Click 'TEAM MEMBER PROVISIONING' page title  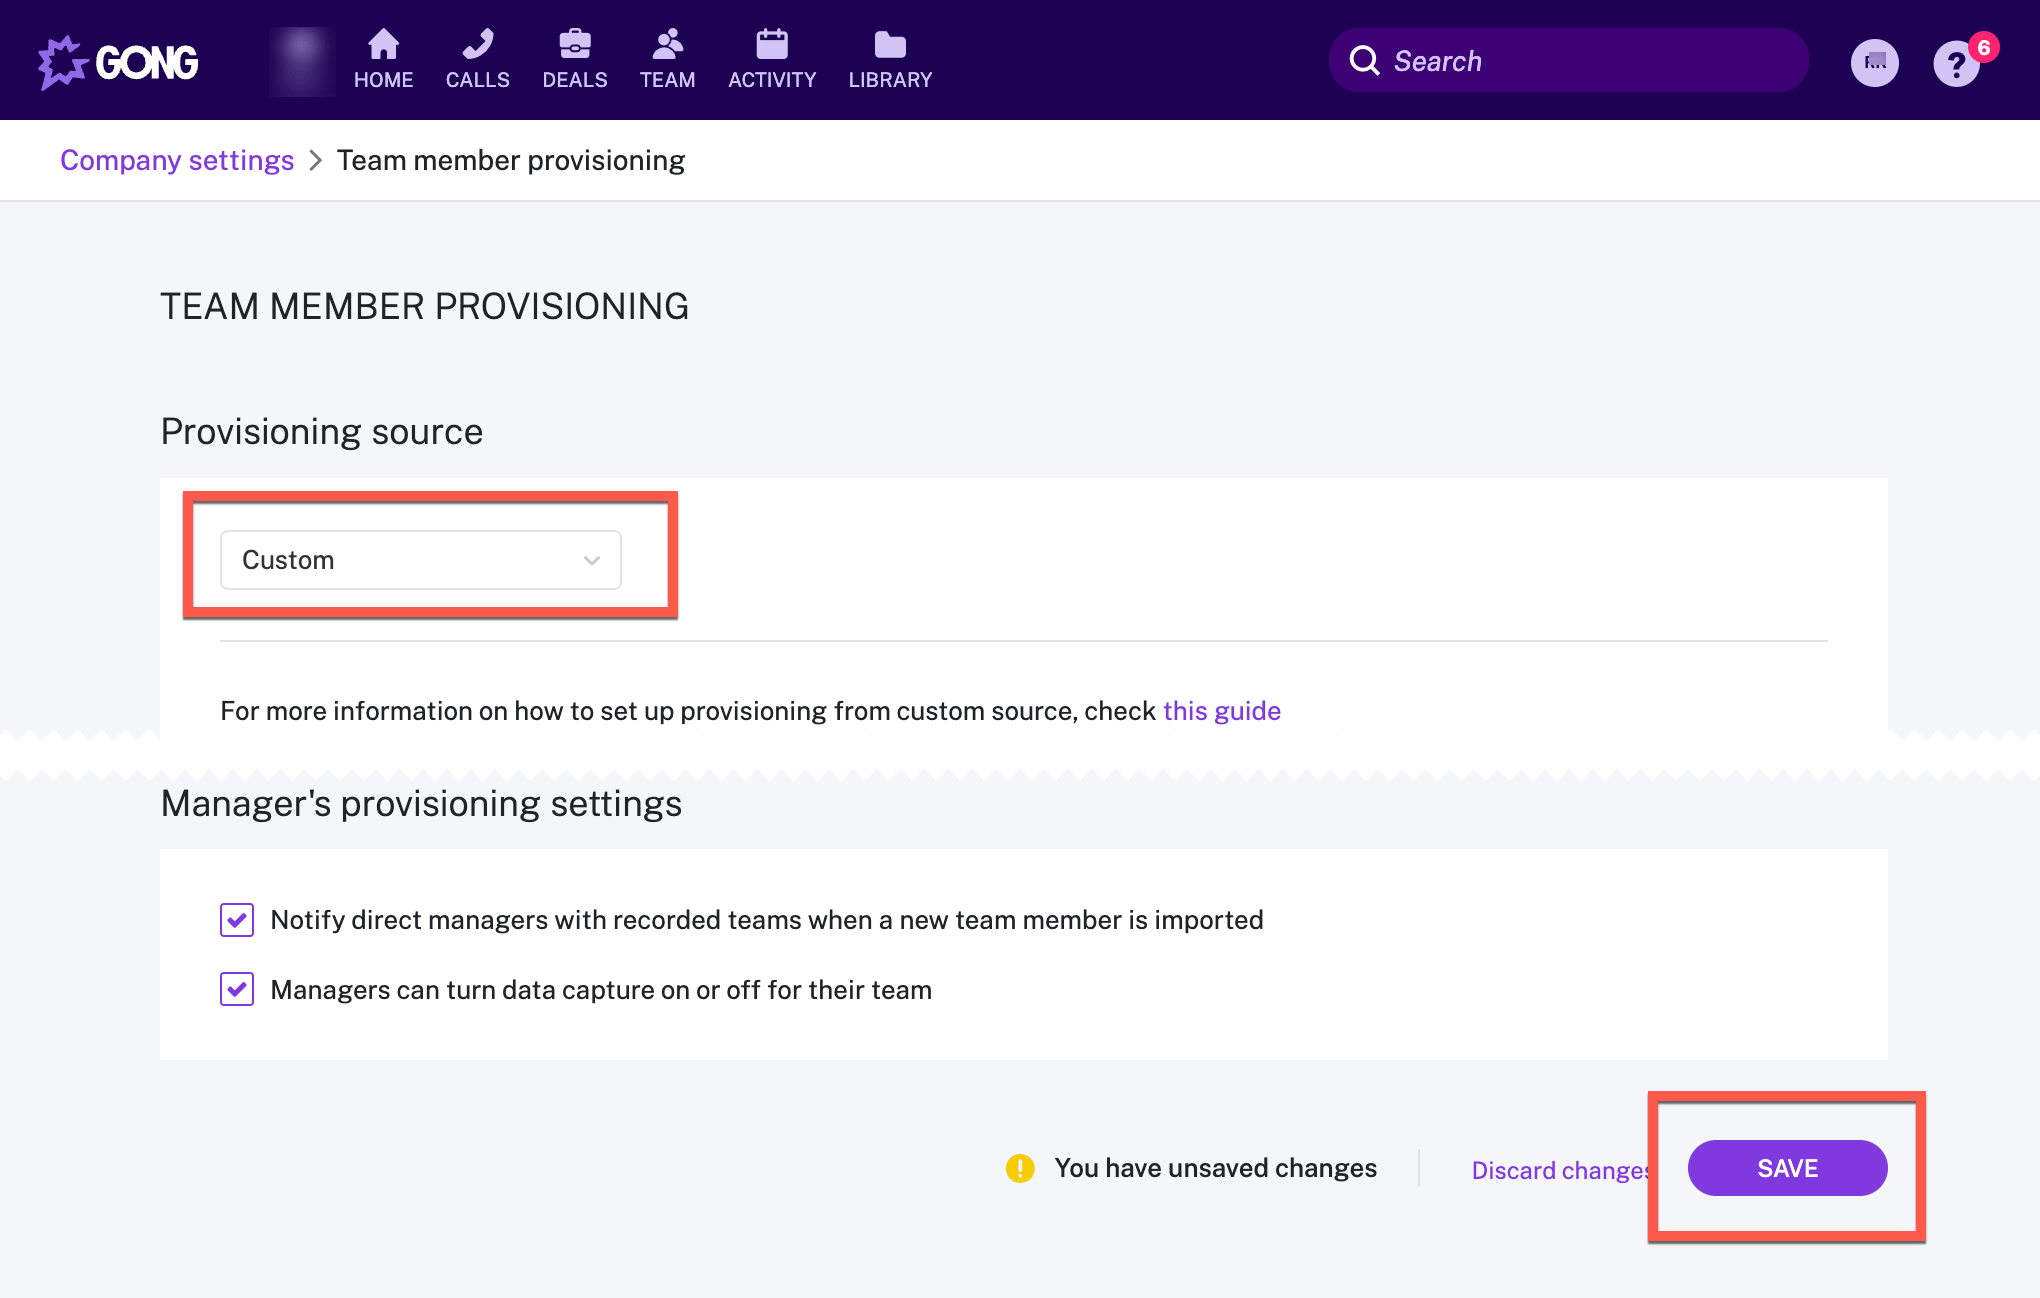[x=424, y=307]
